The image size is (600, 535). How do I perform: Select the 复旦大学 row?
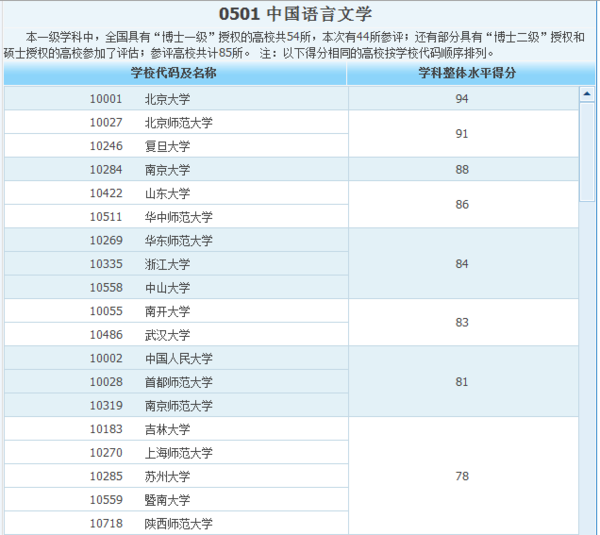[x=176, y=146]
